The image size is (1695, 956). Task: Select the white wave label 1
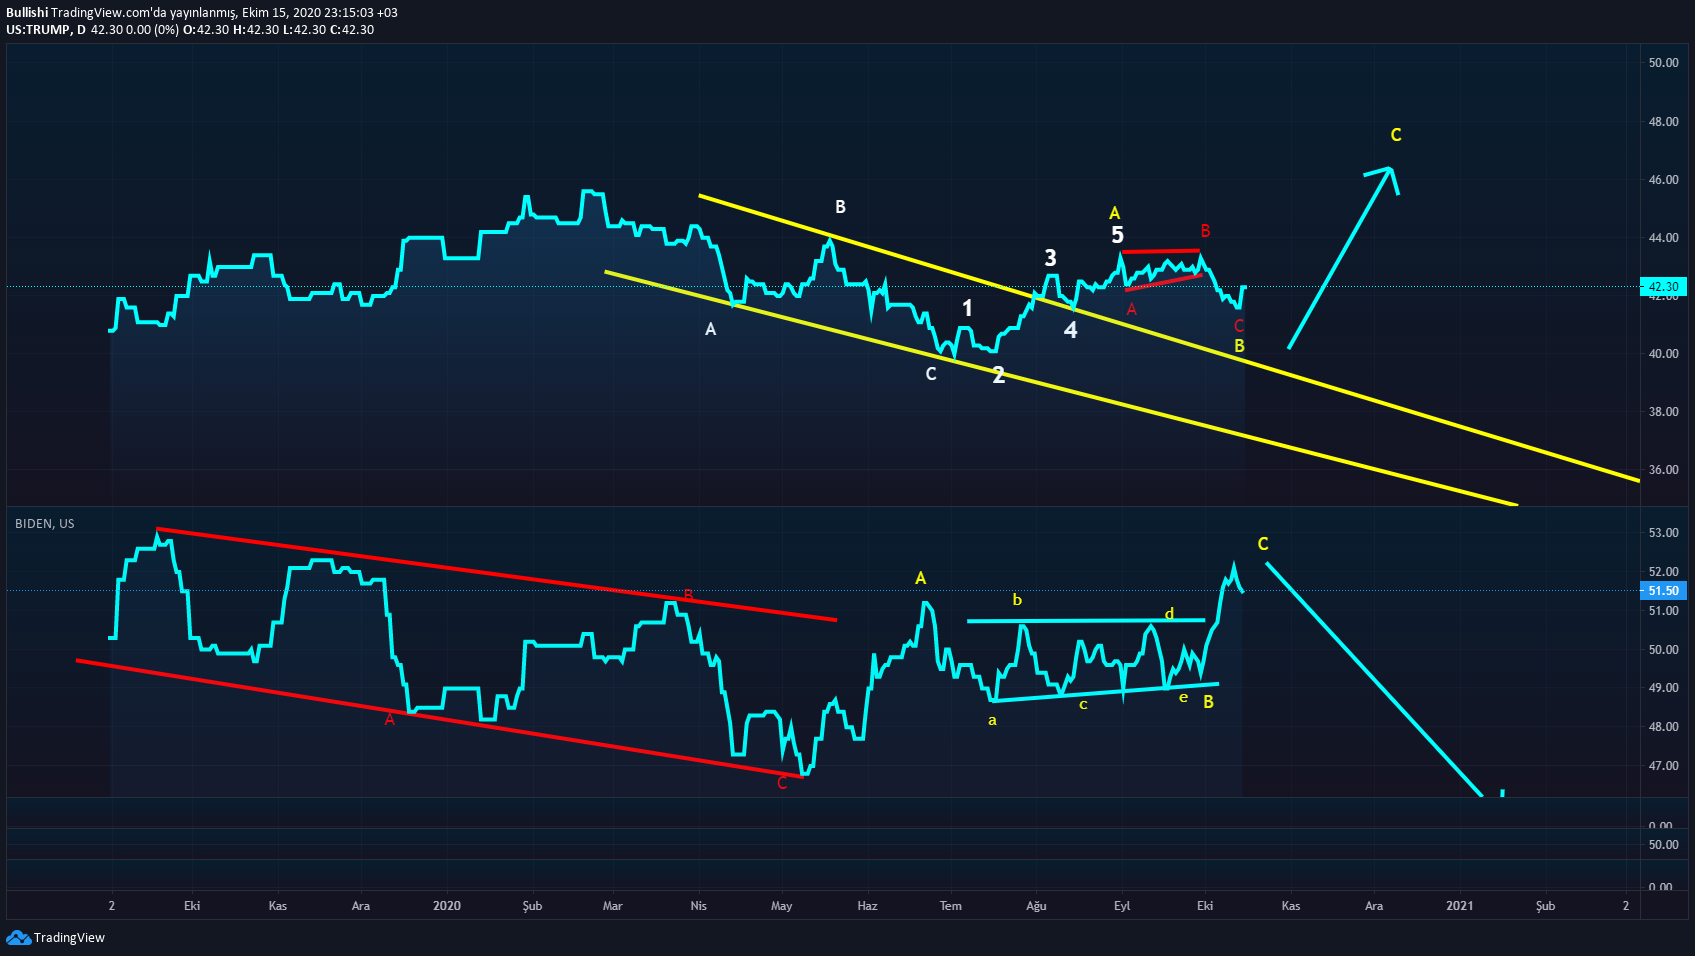[x=967, y=308]
